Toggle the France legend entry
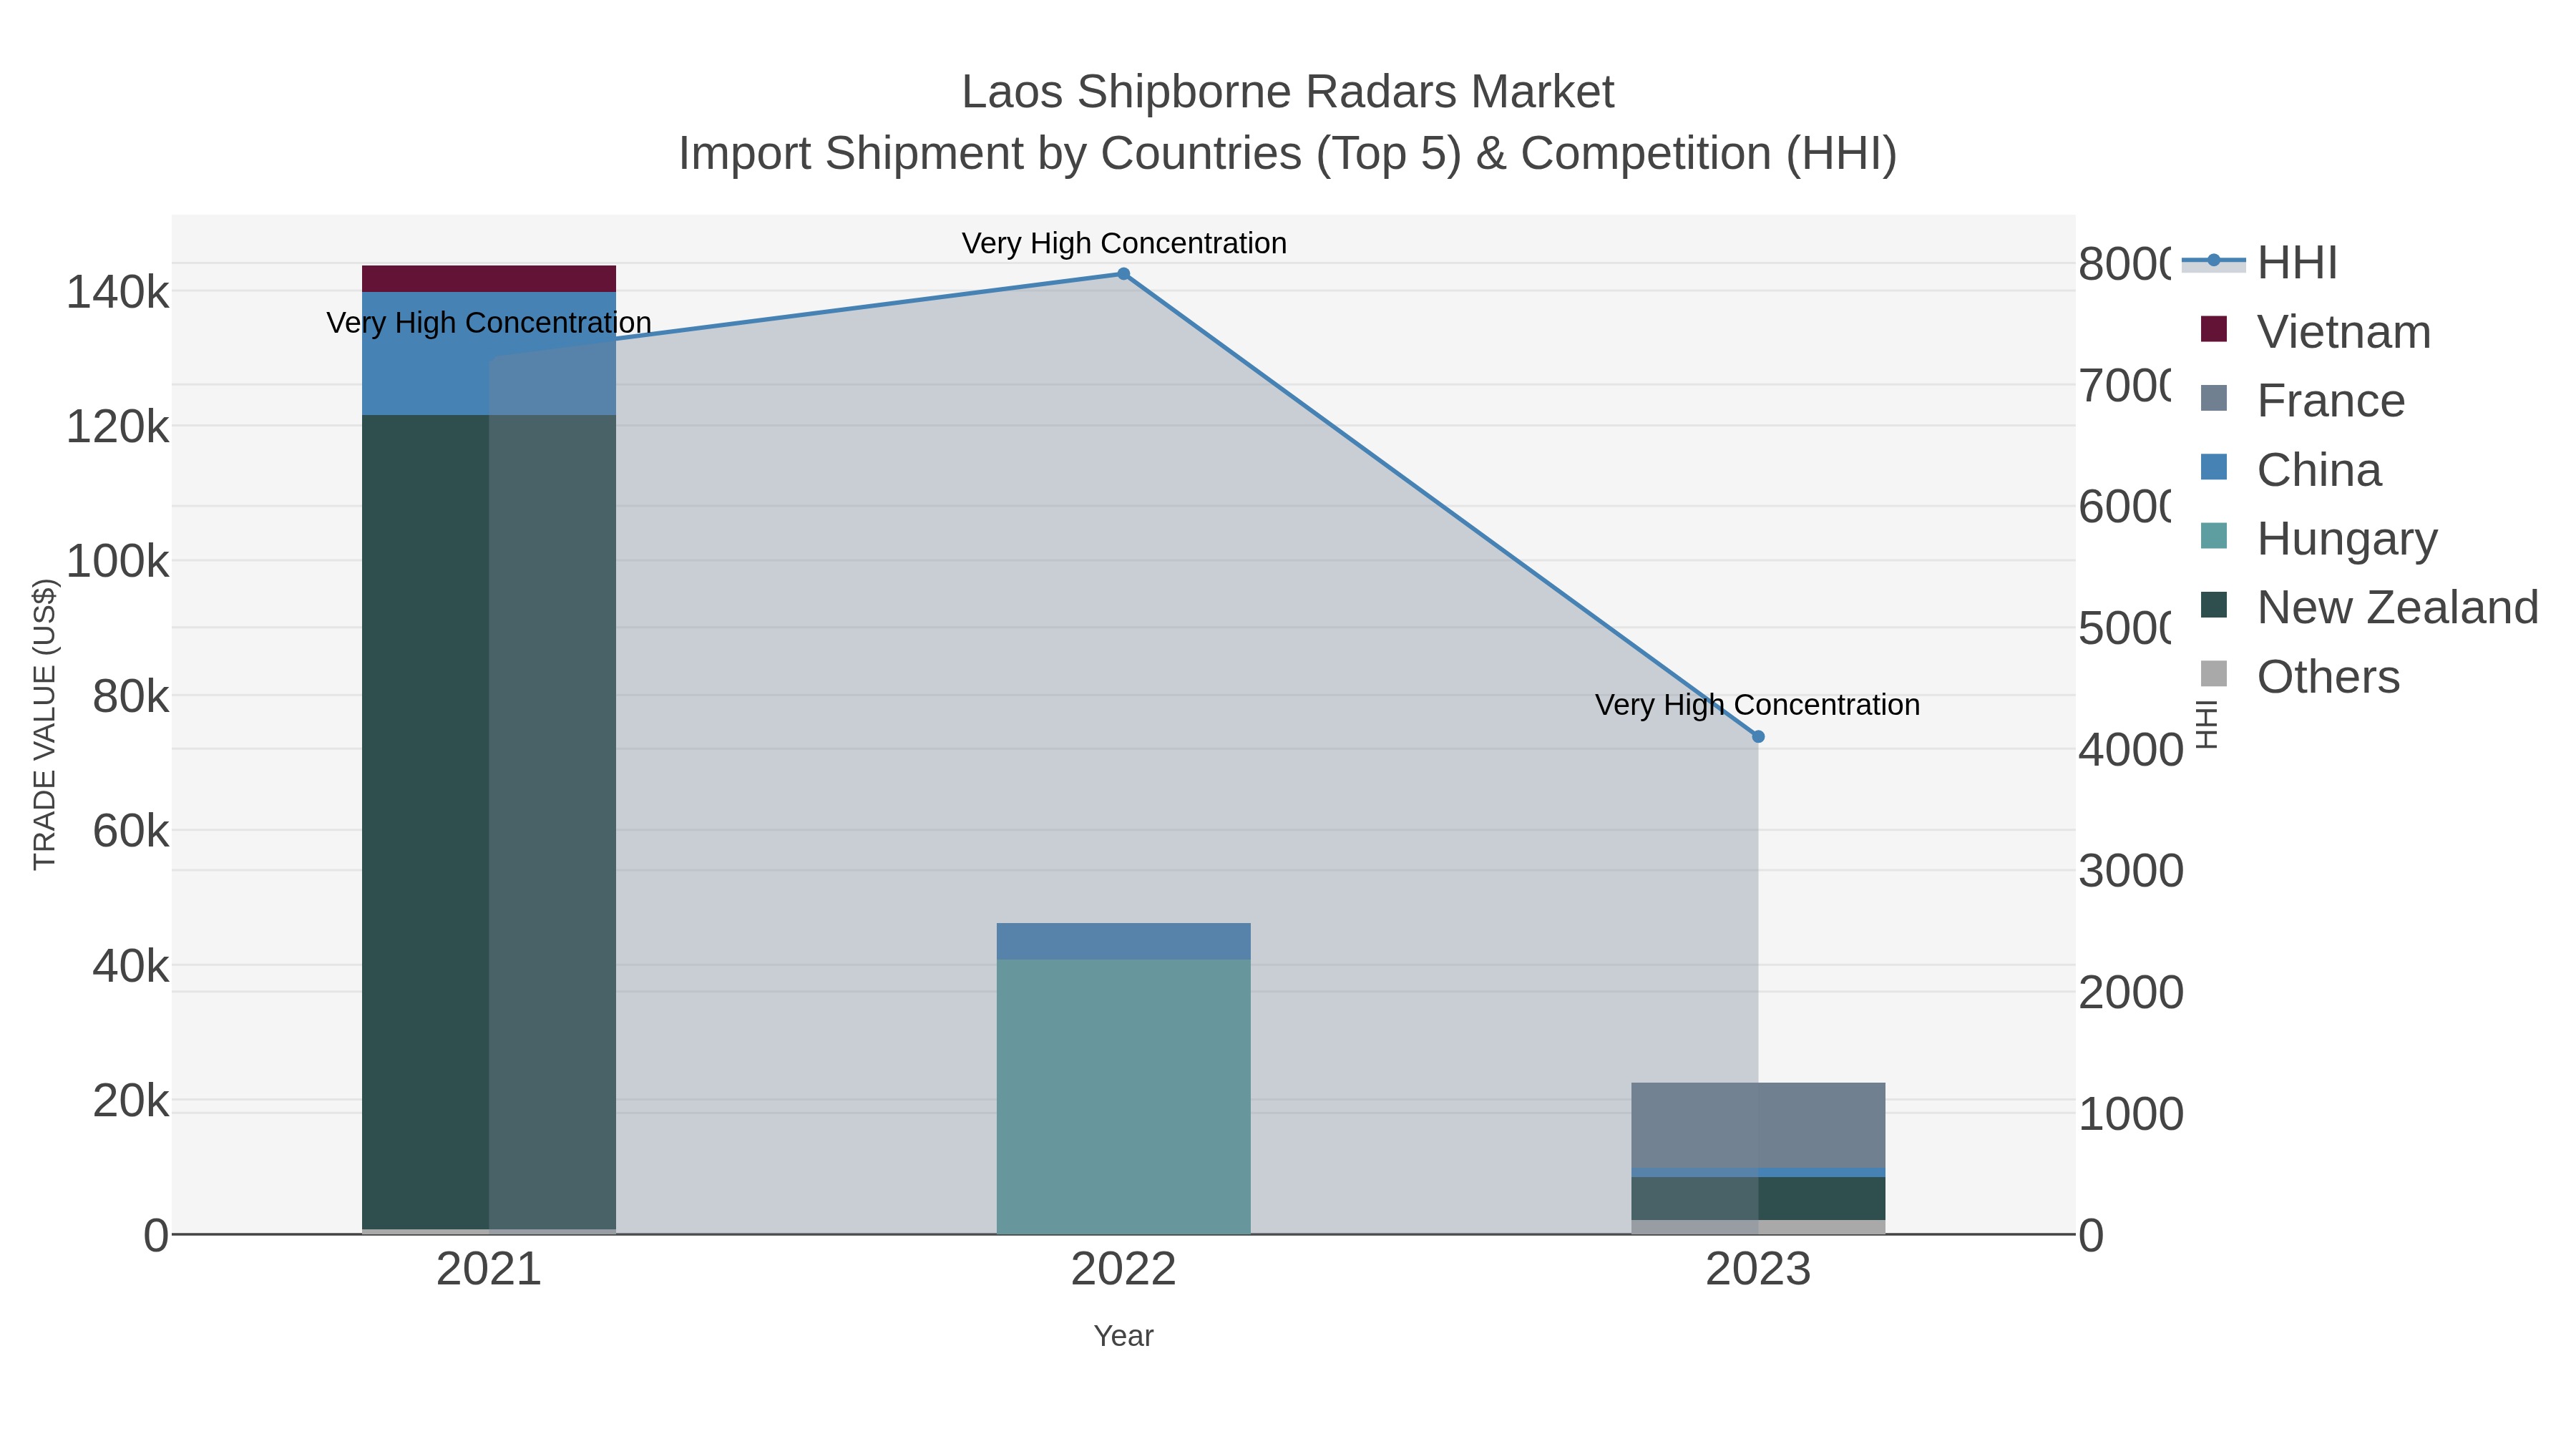Image resolution: width=2576 pixels, height=1449 pixels. [2302, 400]
